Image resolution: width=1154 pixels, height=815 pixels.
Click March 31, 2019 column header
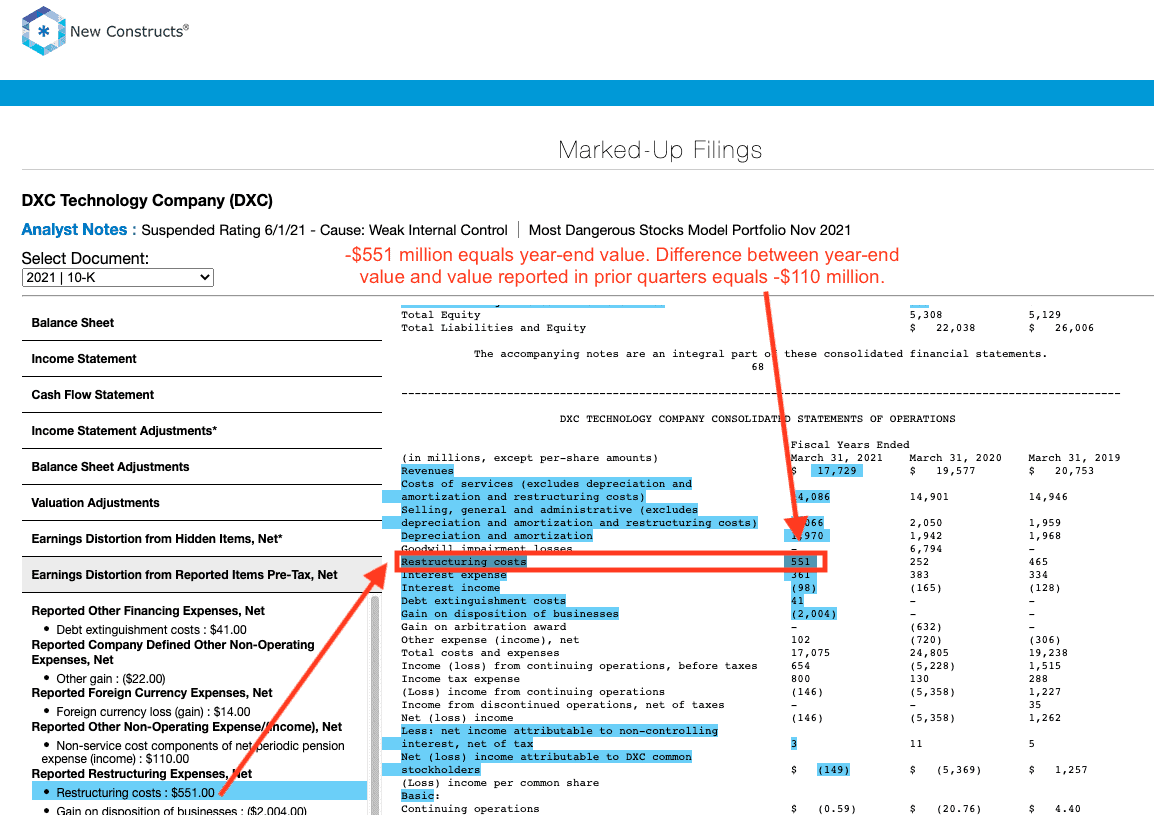(1075, 458)
